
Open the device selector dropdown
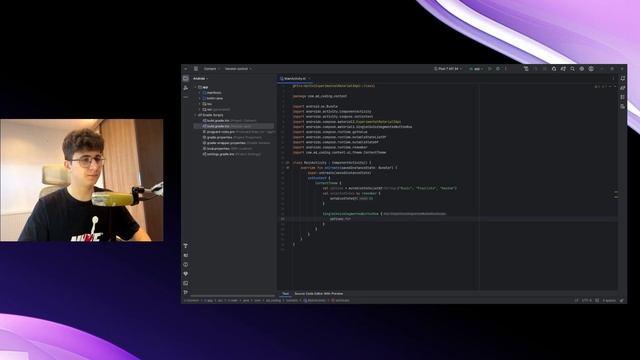[448, 69]
